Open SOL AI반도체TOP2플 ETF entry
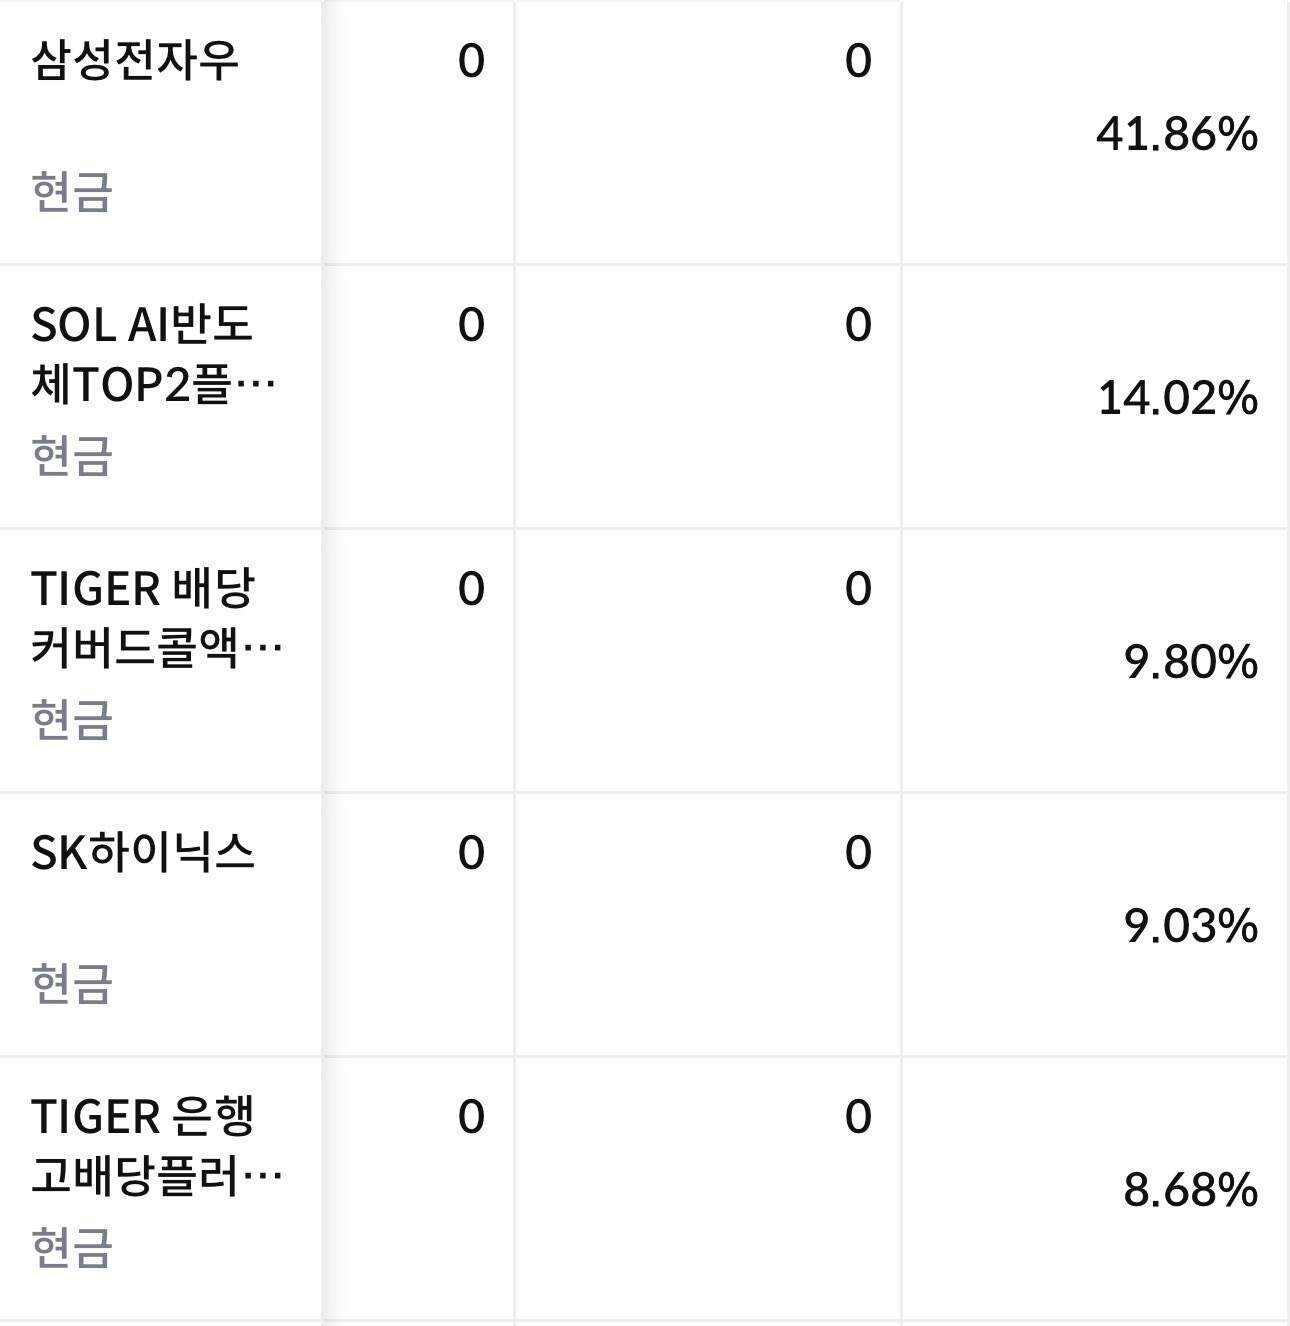This screenshot has height=1326, width=1290. [153, 355]
